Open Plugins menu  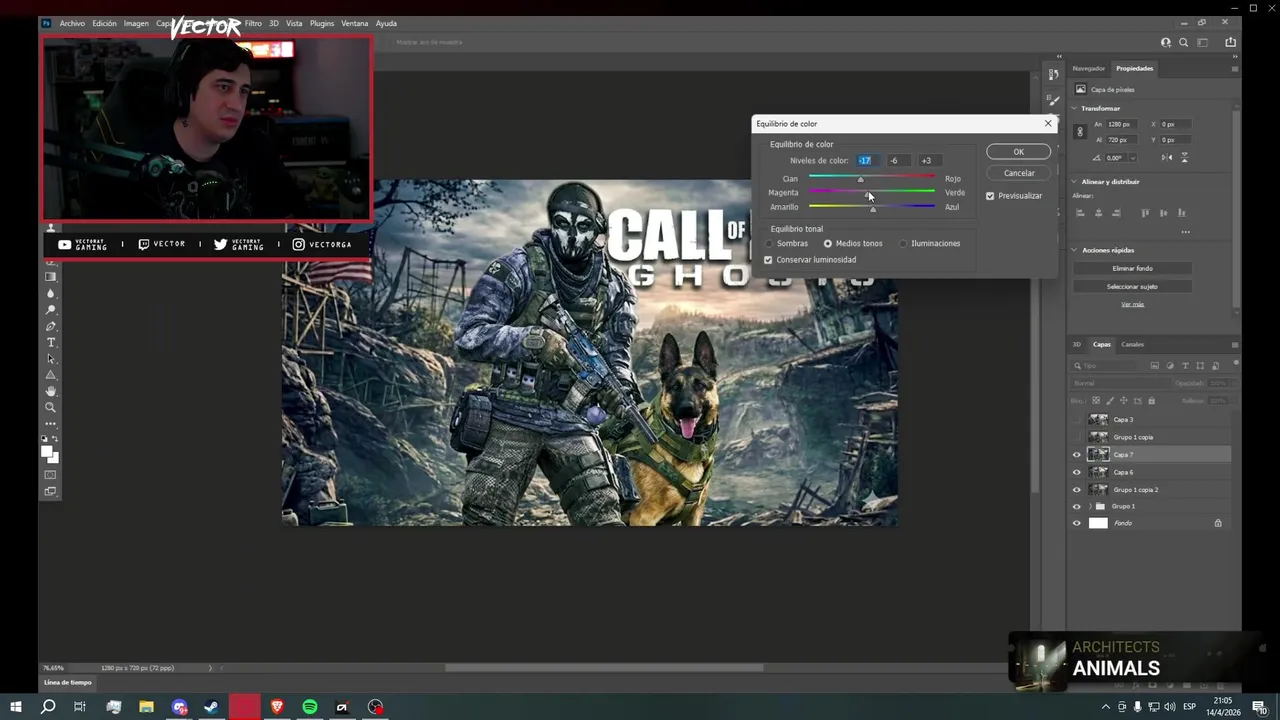(x=322, y=23)
